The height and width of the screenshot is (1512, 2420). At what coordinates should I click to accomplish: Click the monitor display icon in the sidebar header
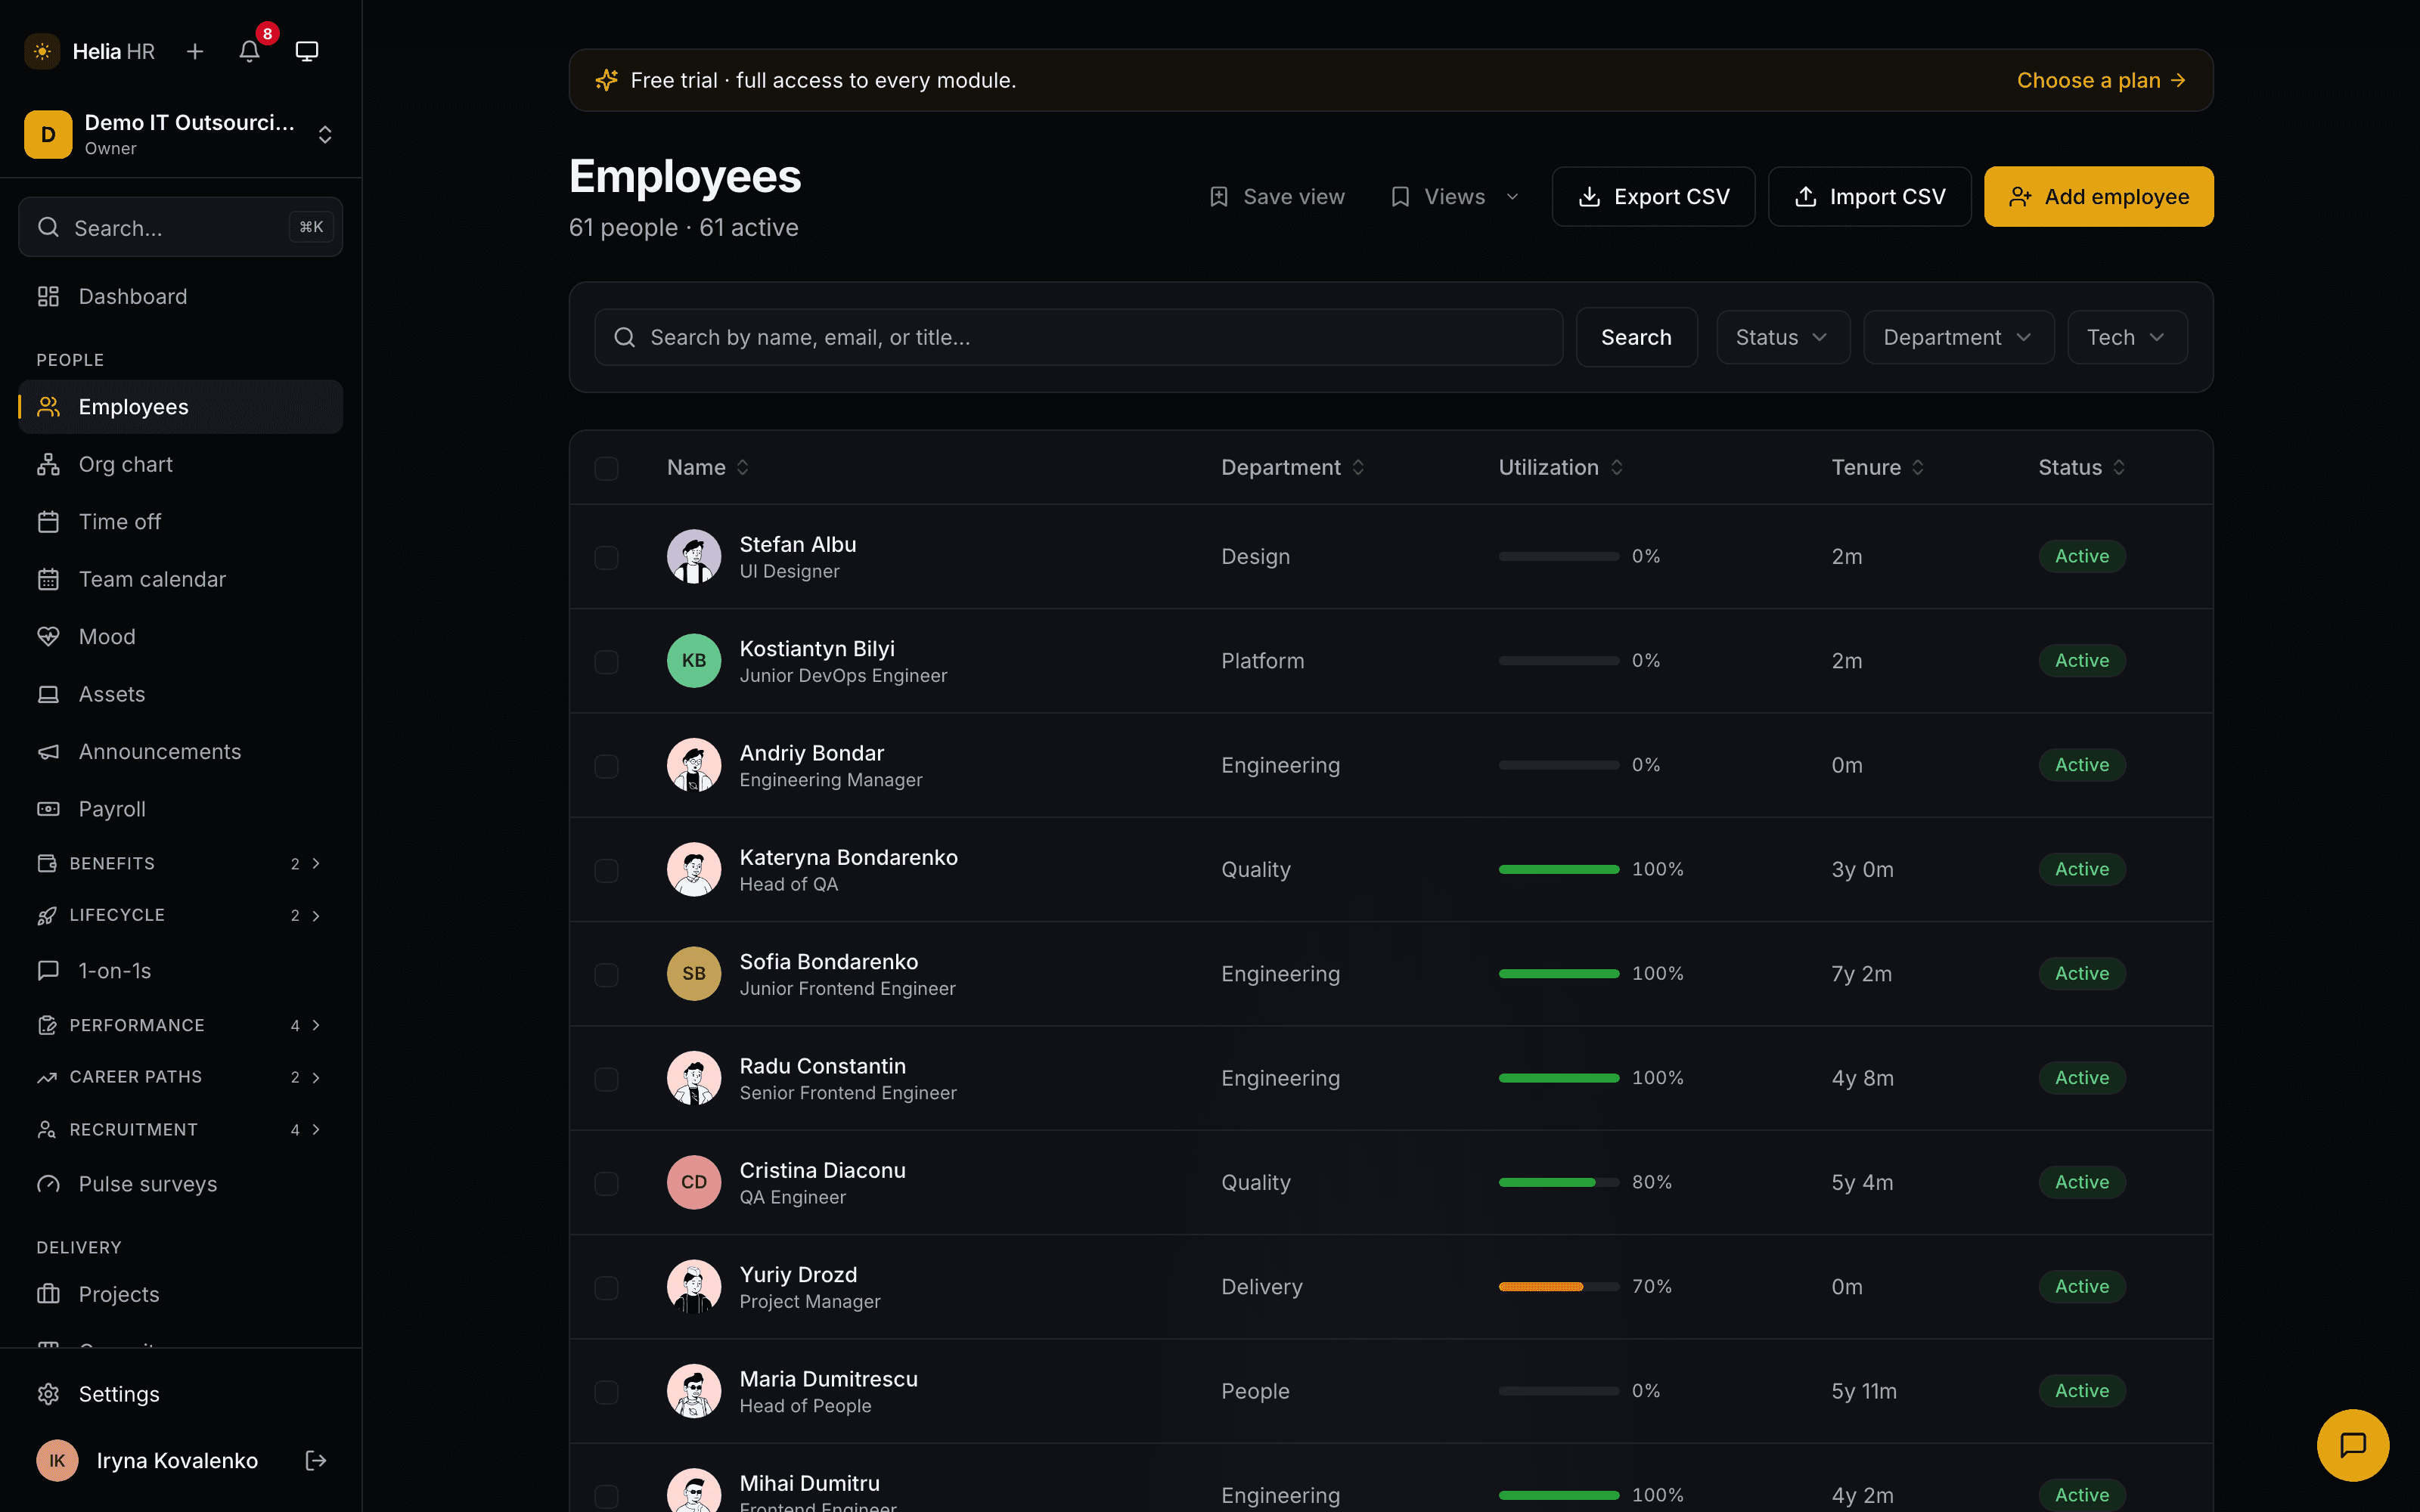point(307,51)
